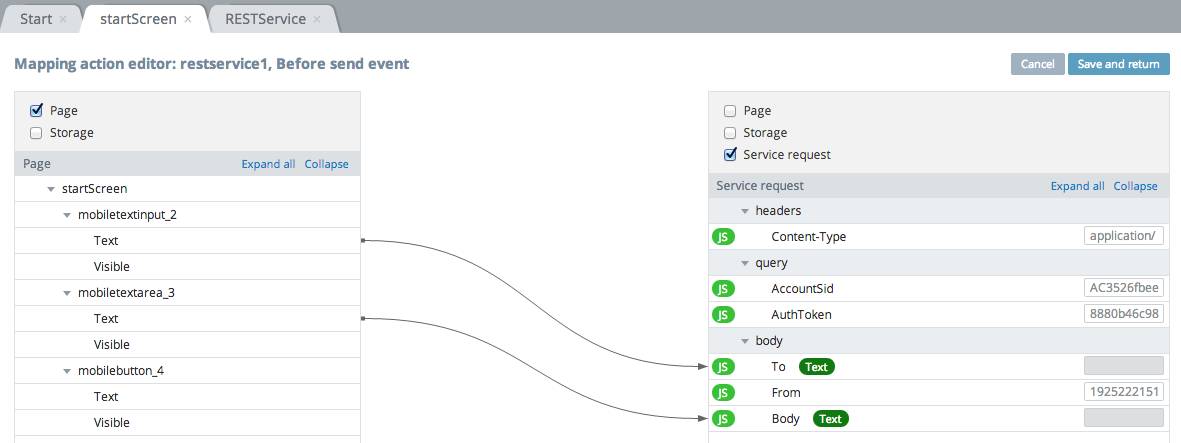Click the JS icon beside Content-Type
This screenshot has width=1181, height=443.
coord(723,237)
